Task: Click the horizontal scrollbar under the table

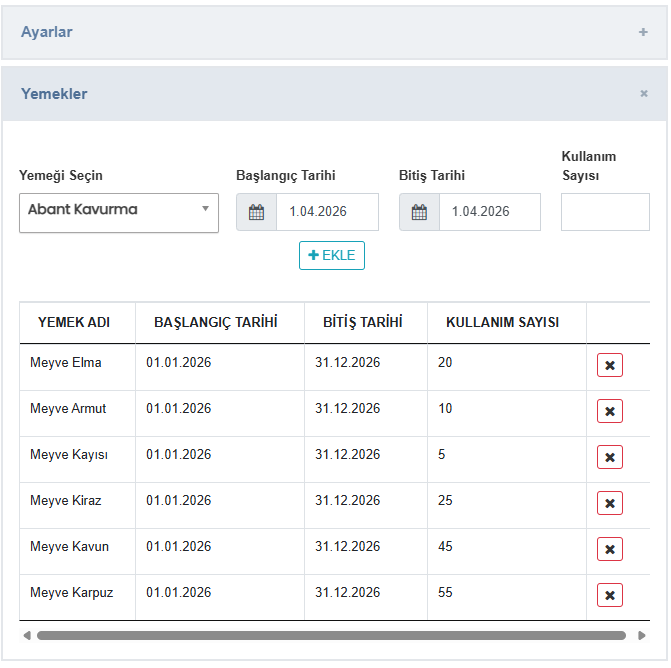Action: [x=330, y=635]
